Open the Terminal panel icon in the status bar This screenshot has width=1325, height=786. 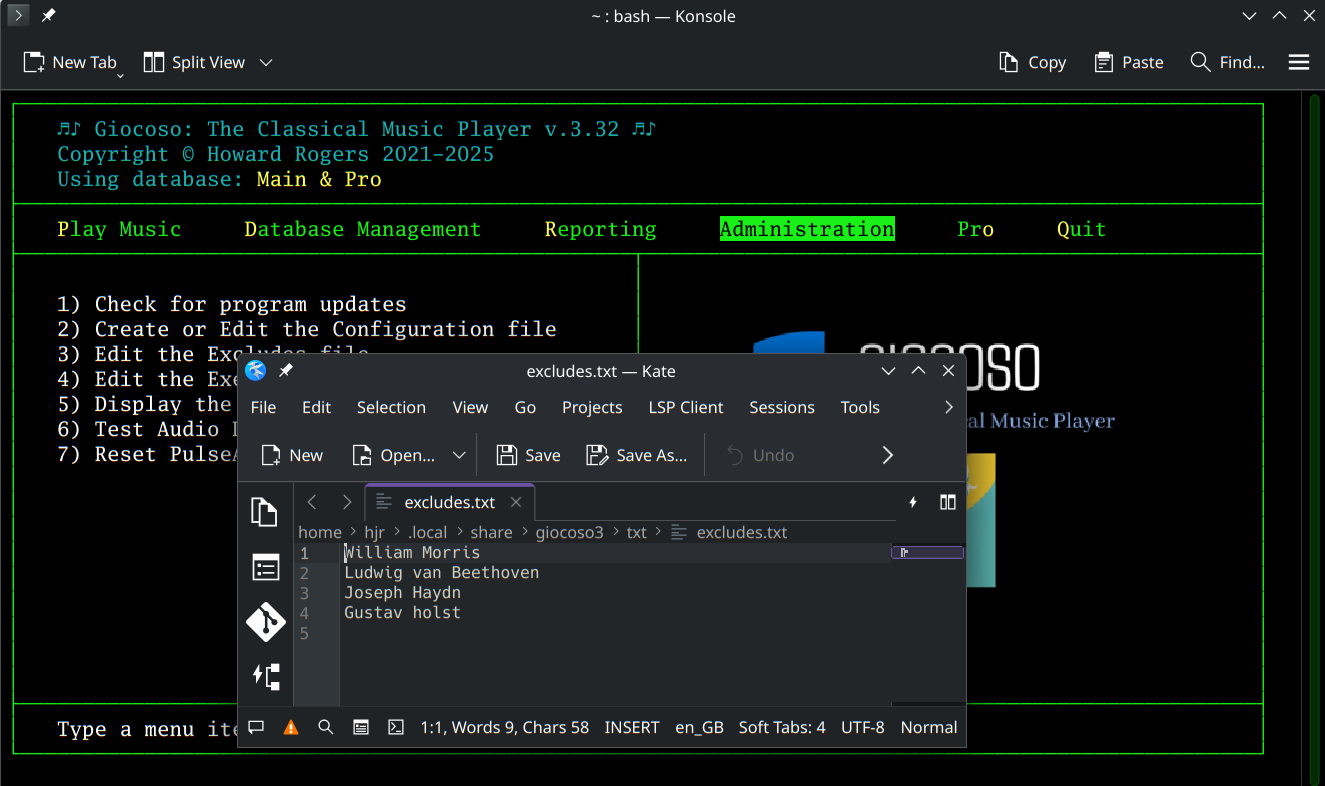click(395, 727)
